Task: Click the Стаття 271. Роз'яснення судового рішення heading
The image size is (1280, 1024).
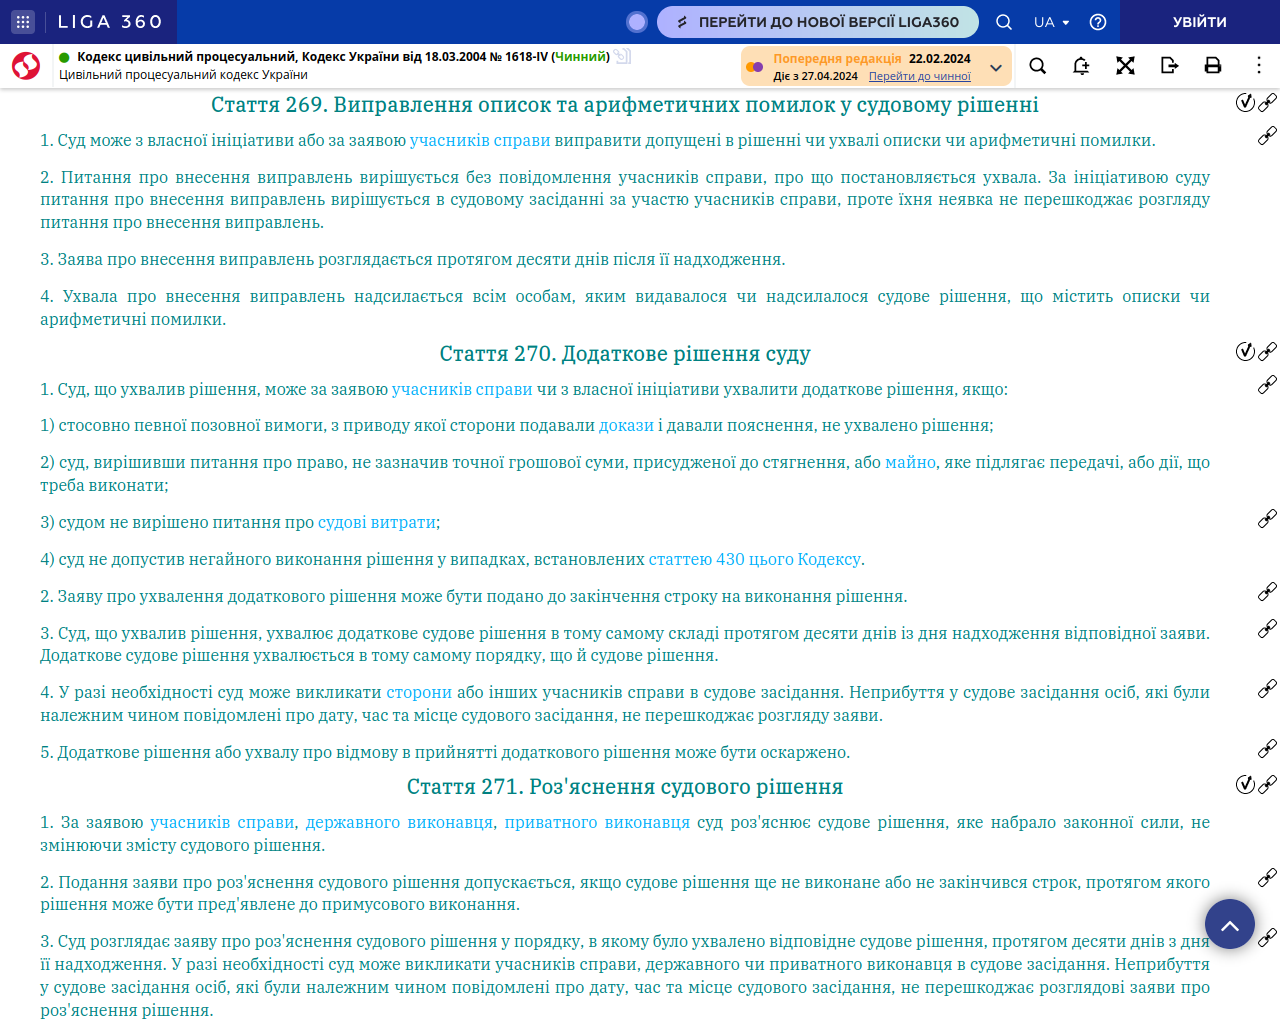Action: click(625, 787)
